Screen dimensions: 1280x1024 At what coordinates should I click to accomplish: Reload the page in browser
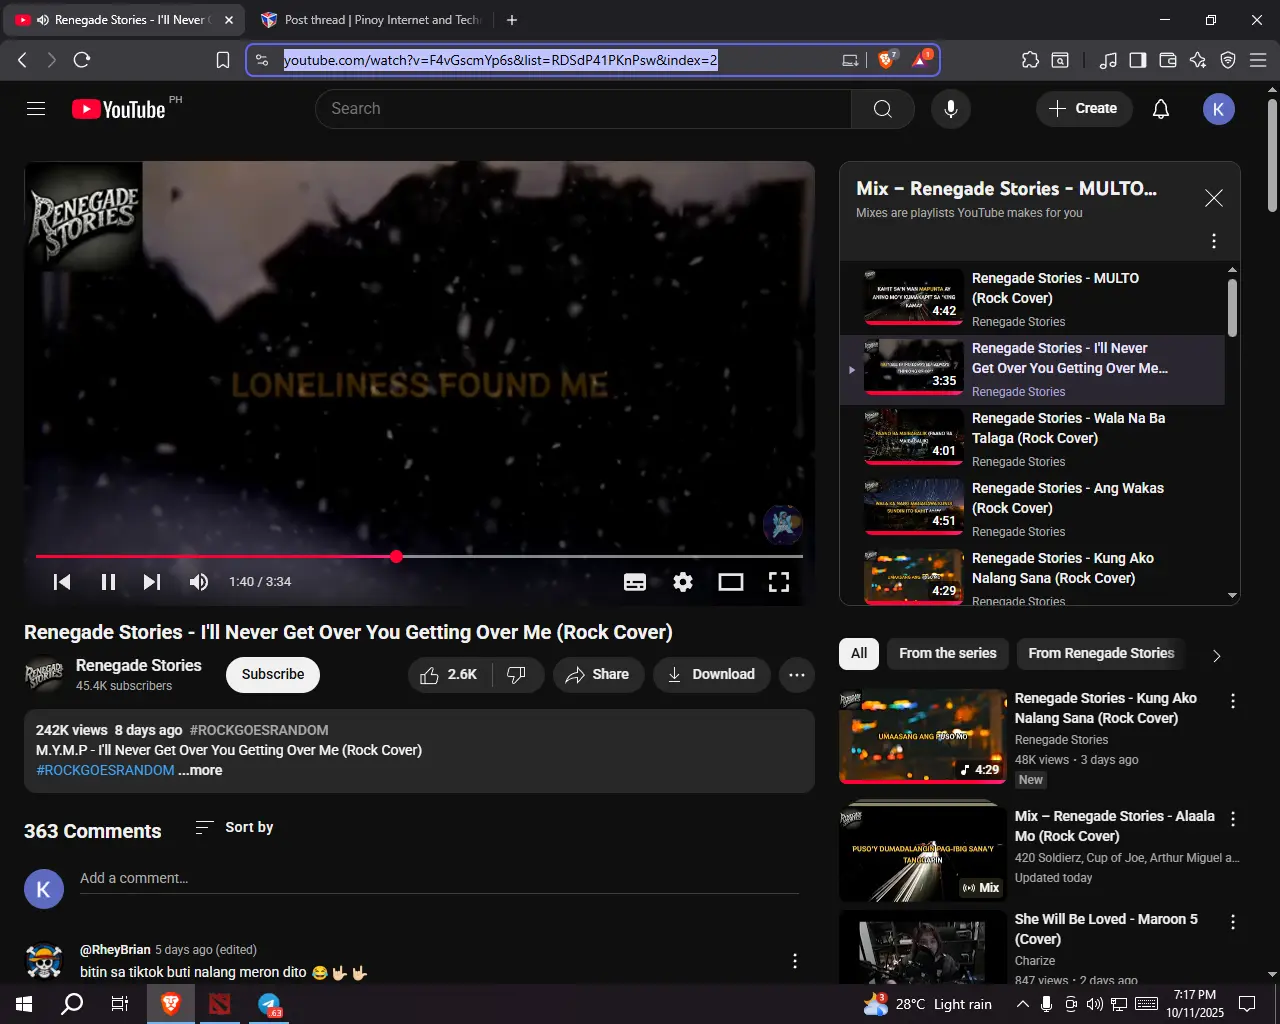click(82, 60)
